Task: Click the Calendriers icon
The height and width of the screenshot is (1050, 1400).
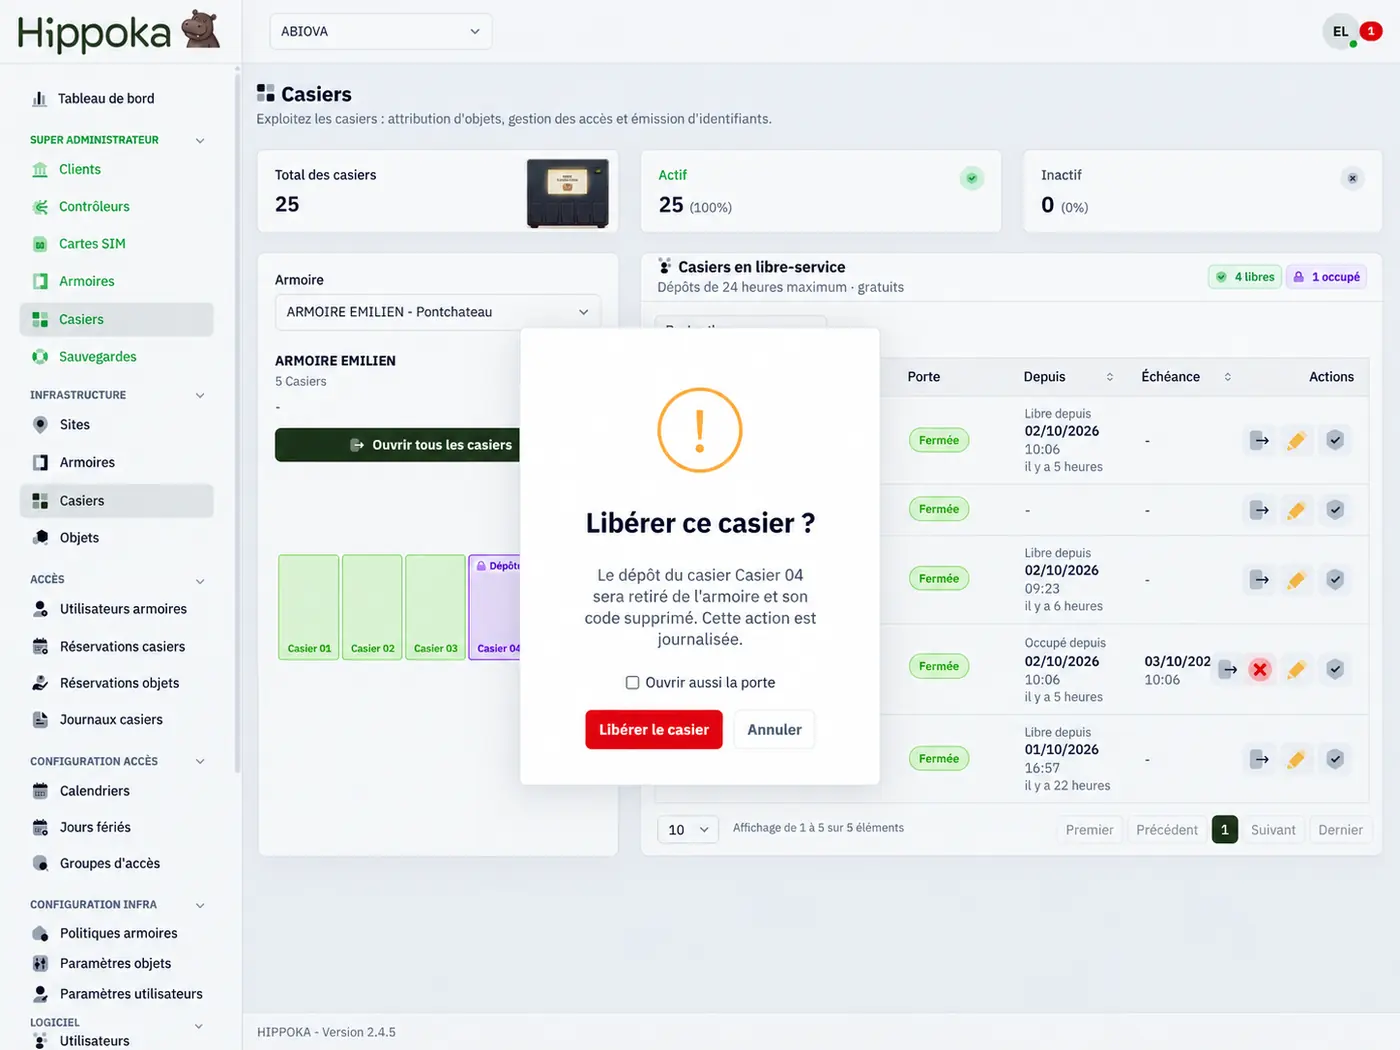Action: click(40, 790)
